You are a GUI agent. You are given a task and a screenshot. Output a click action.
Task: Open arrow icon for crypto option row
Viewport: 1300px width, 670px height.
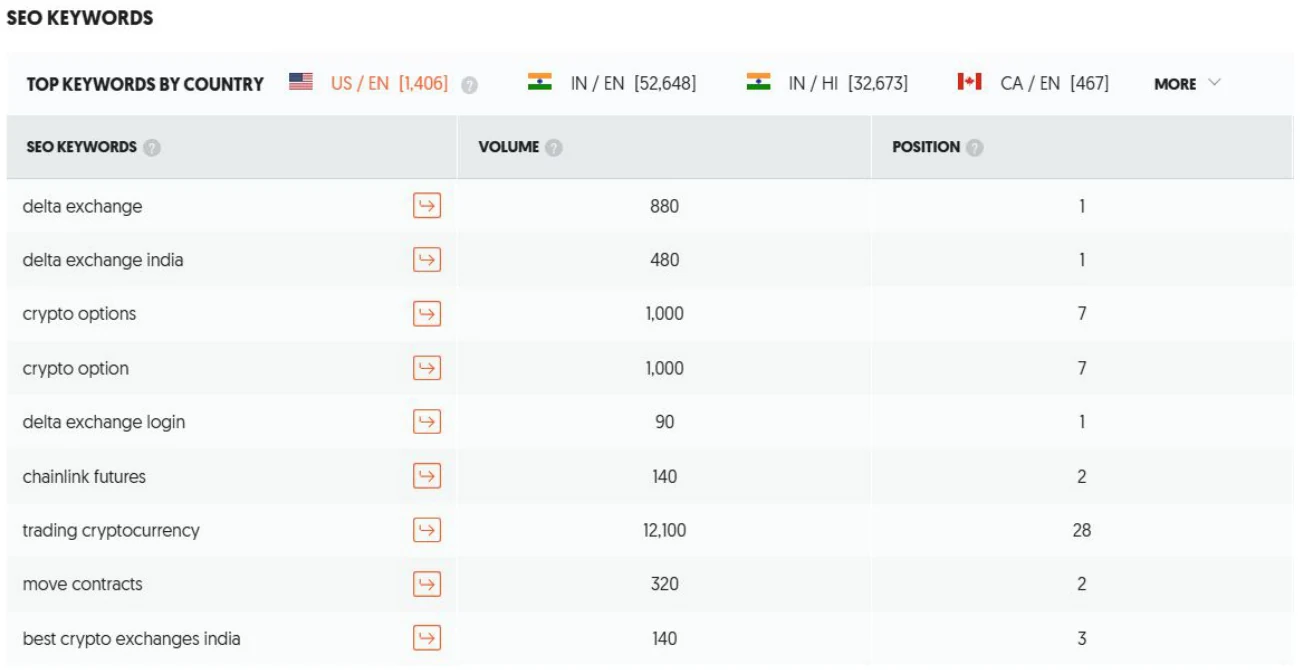[x=427, y=368]
